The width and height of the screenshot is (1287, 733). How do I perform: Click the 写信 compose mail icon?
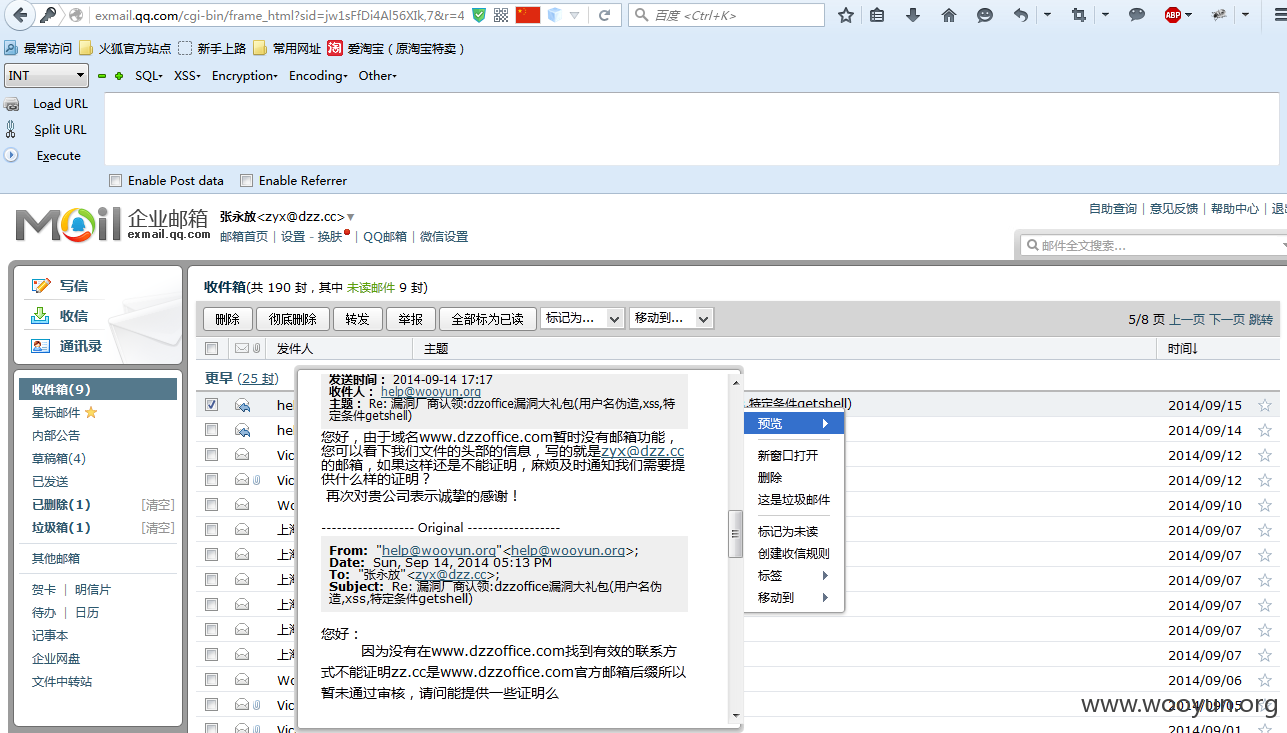coord(41,286)
